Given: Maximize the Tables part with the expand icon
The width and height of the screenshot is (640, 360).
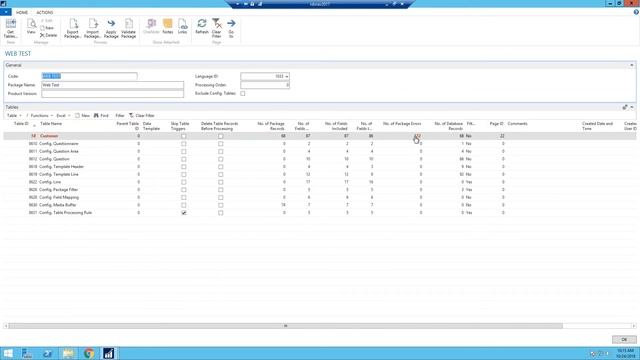Looking at the screenshot, I should tap(625, 107).
